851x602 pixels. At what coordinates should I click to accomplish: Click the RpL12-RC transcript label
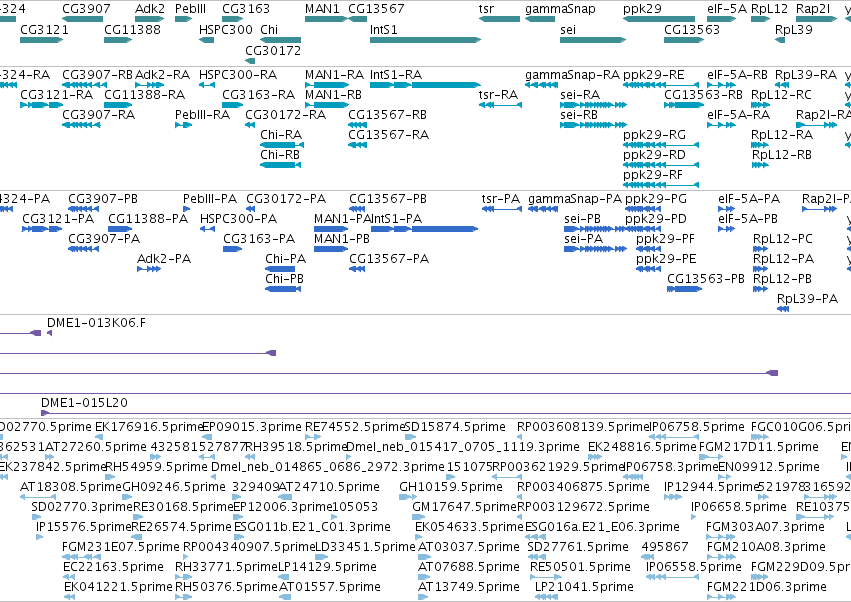(x=781, y=94)
